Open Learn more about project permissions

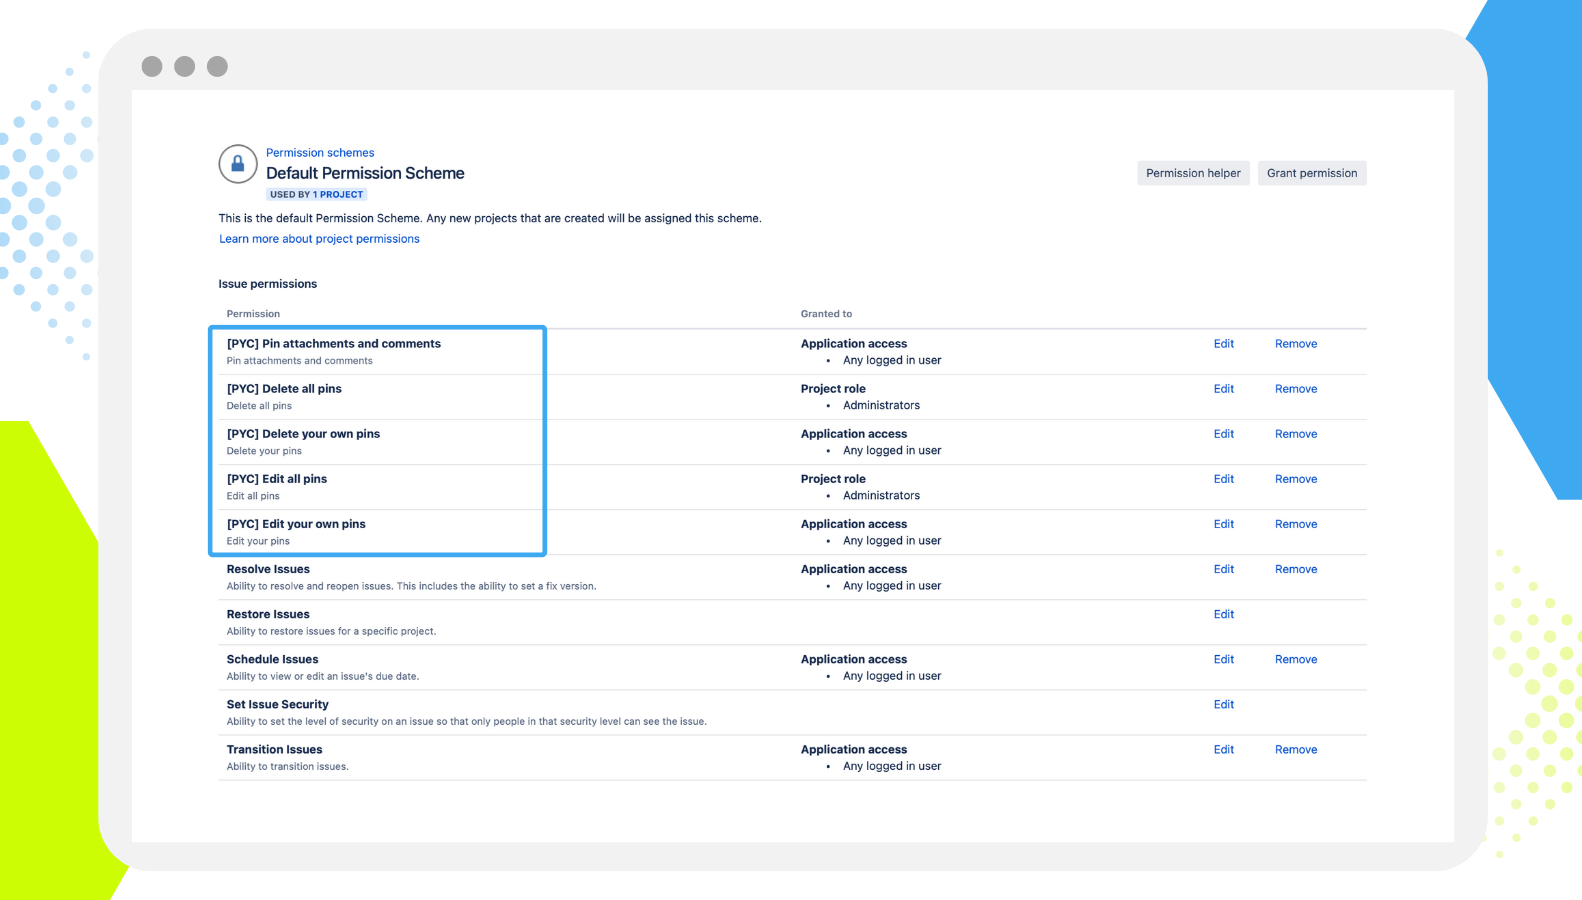[x=319, y=239]
